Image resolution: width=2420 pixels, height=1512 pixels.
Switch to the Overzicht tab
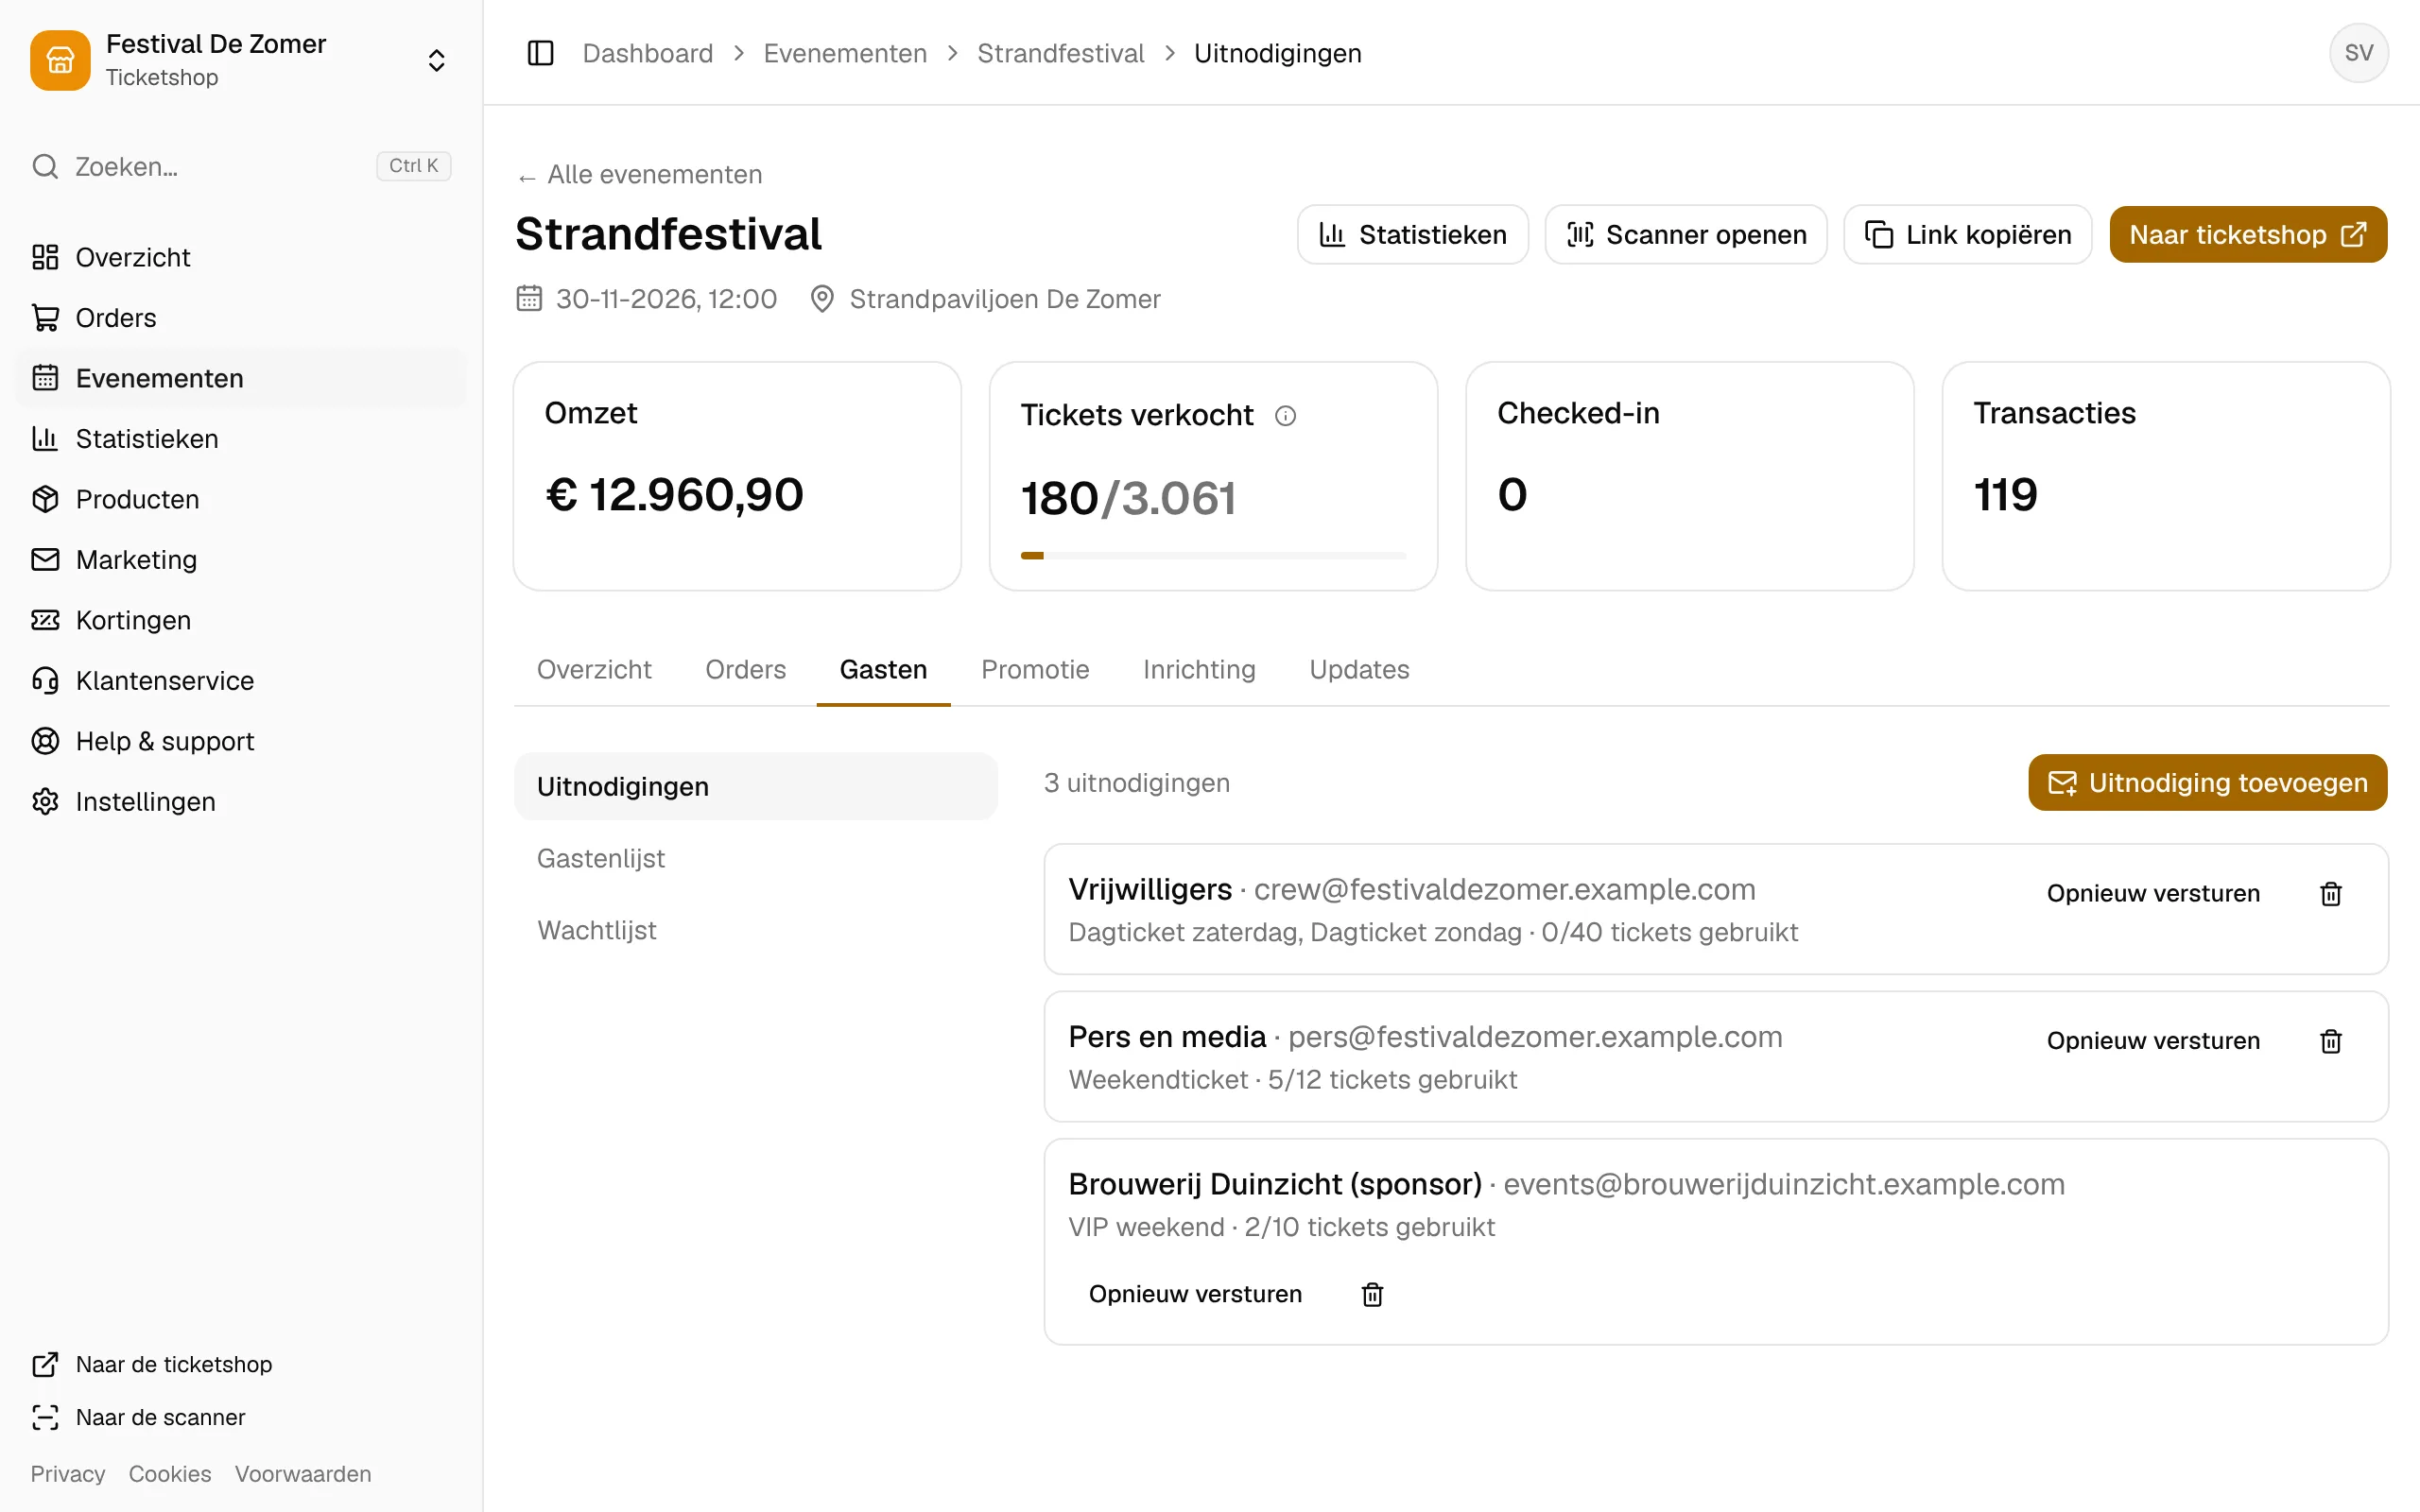point(594,669)
